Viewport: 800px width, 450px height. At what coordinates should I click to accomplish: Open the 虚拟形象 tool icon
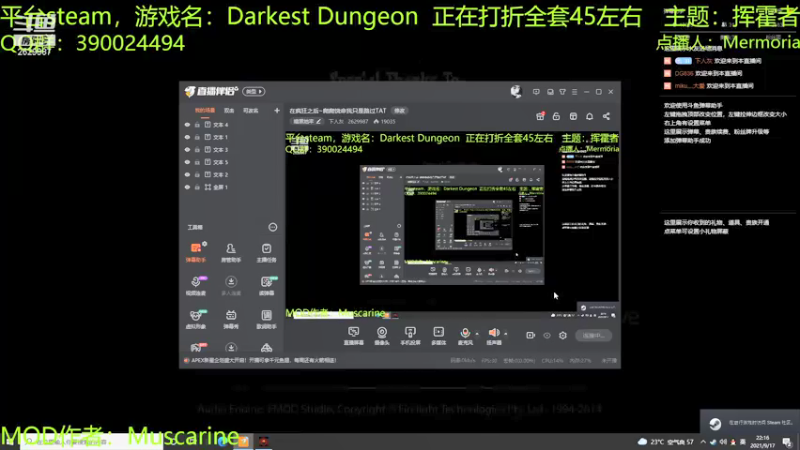coord(196,319)
